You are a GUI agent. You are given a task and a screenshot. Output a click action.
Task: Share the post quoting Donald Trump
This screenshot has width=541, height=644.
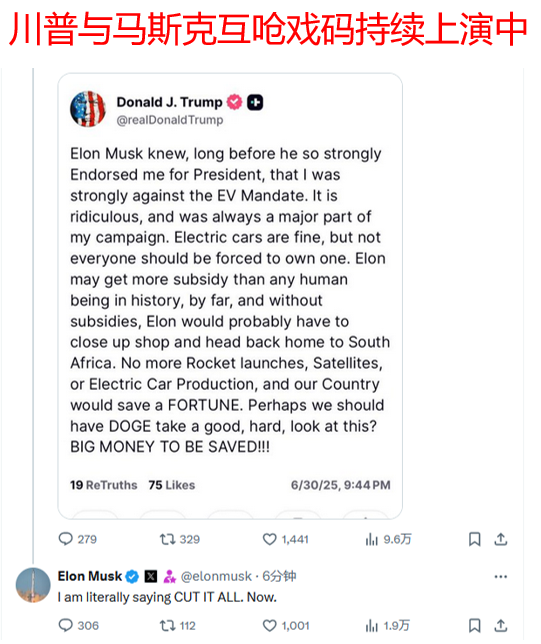click(x=501, y=539)
